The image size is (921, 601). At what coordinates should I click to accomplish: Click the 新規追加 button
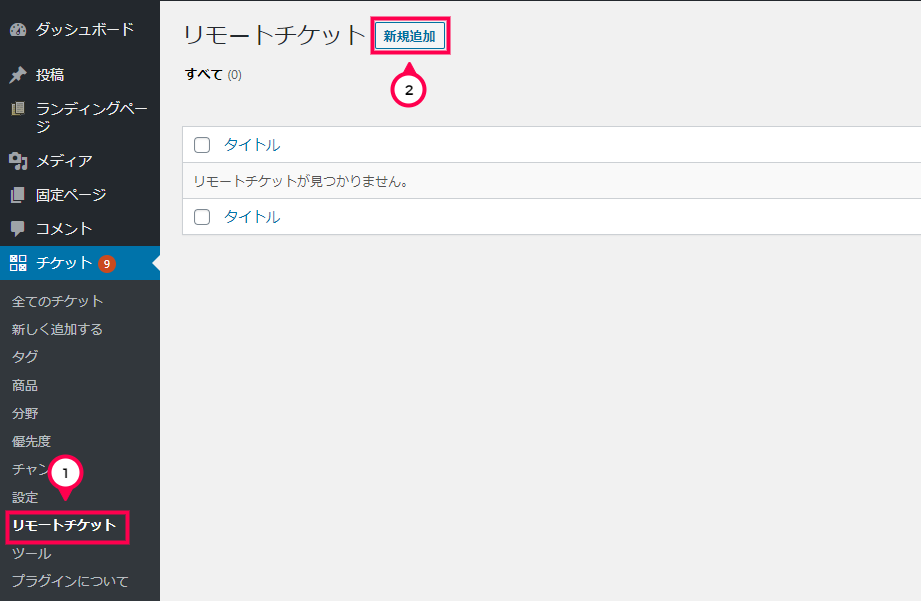tap(410, 36)
